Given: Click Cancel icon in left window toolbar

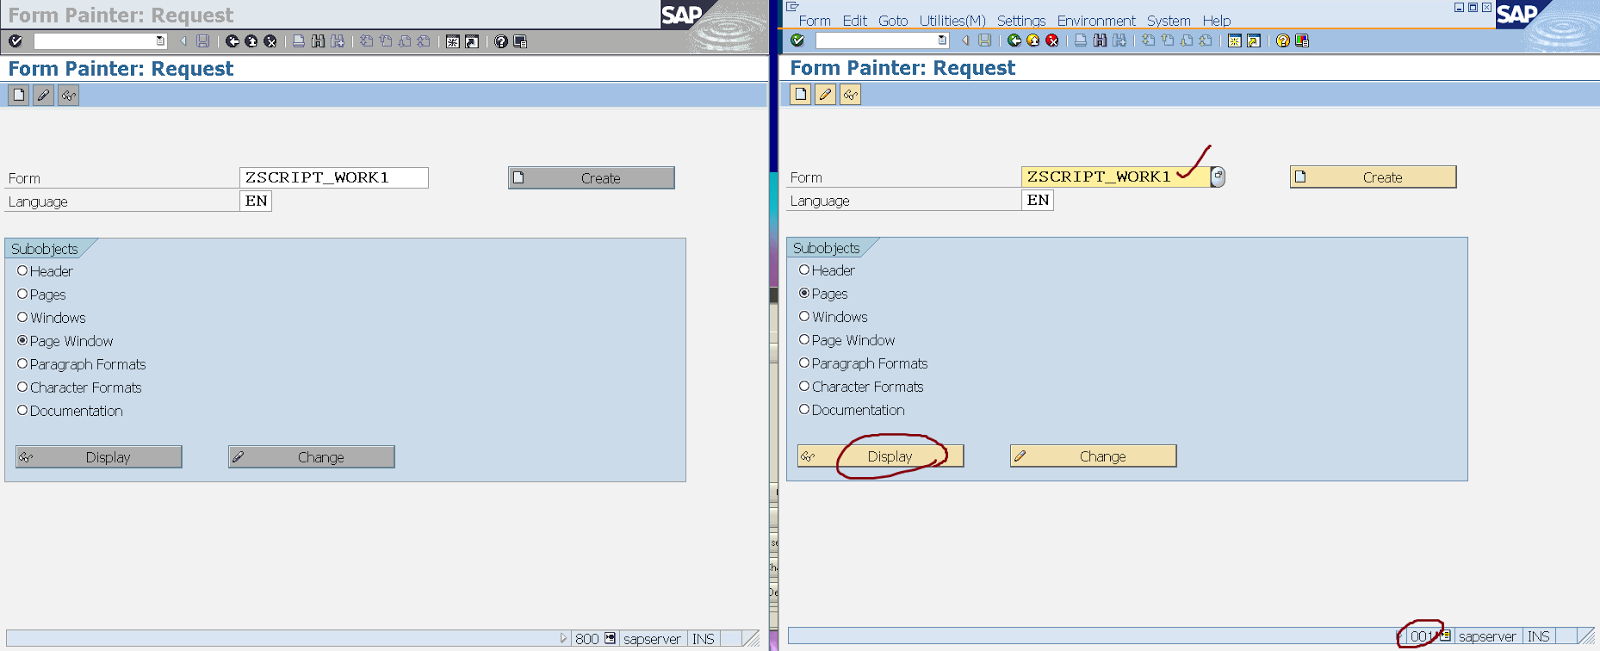Looking at the screenshot, I should 270,42.
